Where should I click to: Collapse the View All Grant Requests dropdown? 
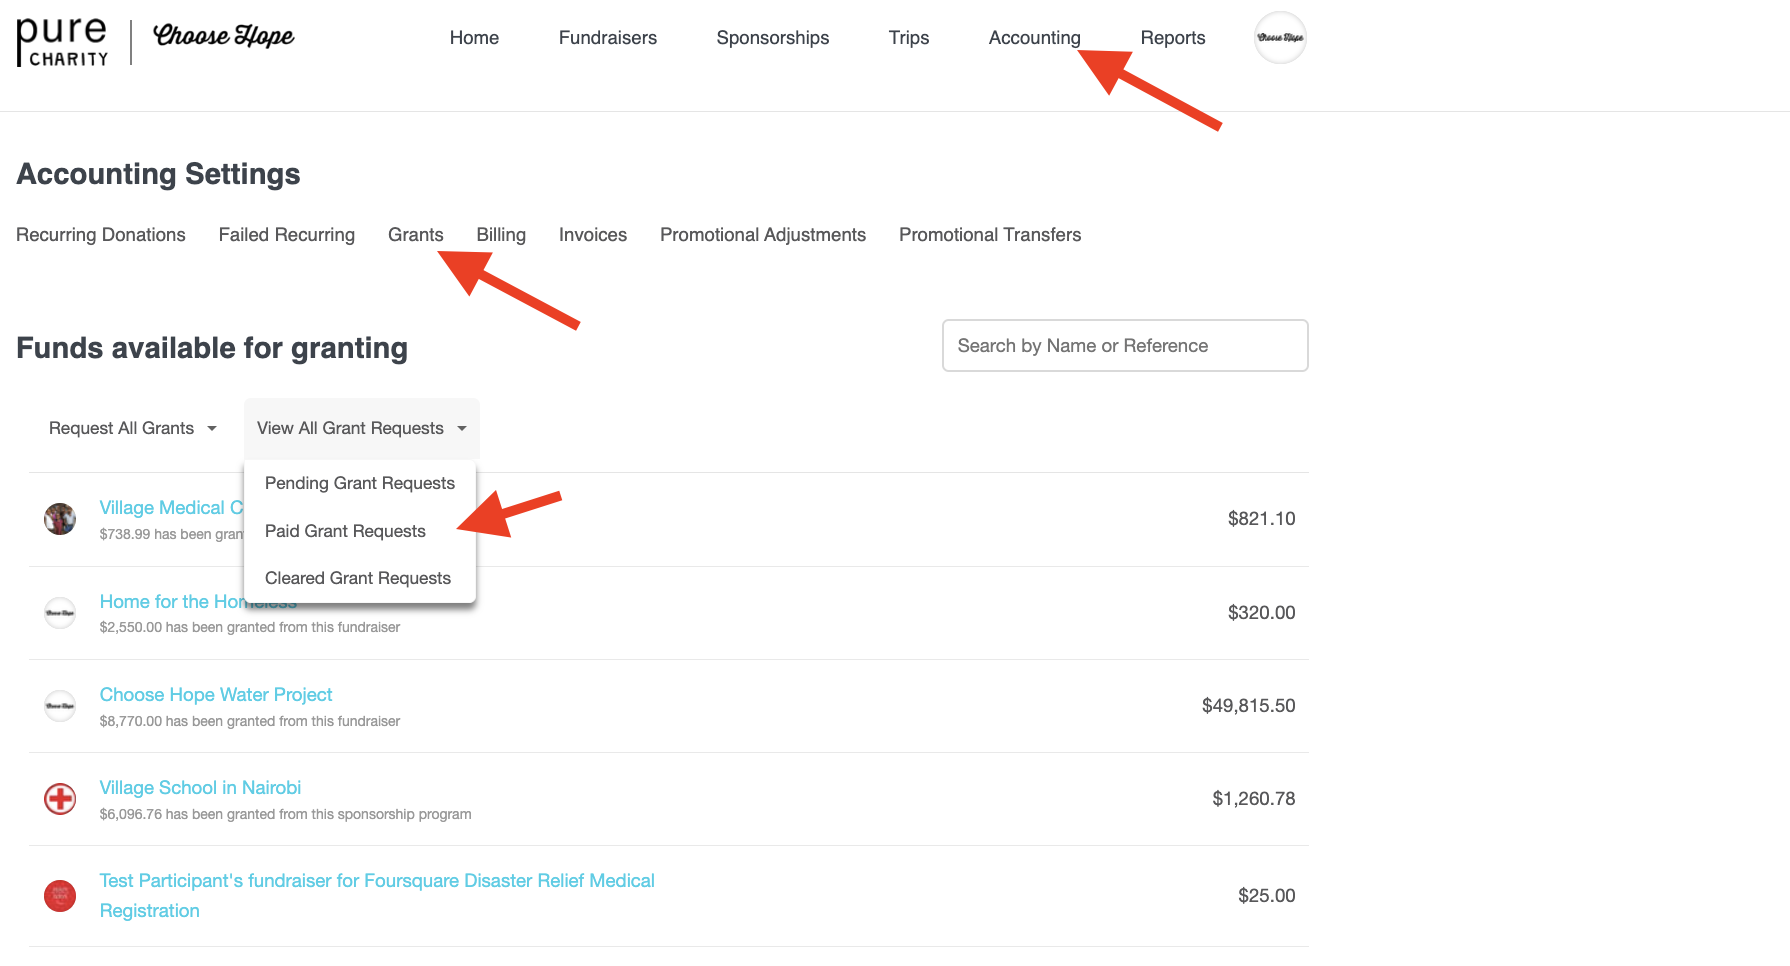click(x=361, y=428)
